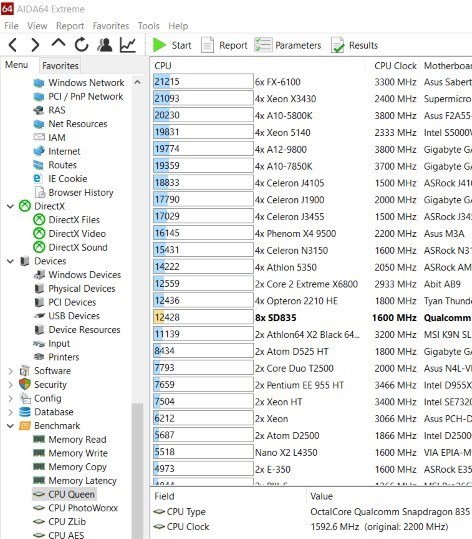Select the DirectX Files icon
The height and width of the screenshot is (539, 472).
click(39, 220)
